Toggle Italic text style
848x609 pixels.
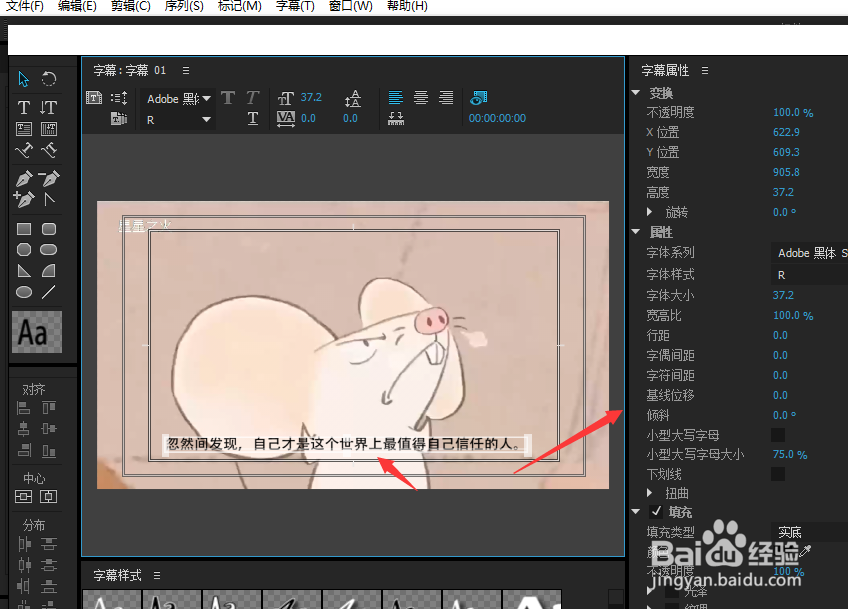253,98
